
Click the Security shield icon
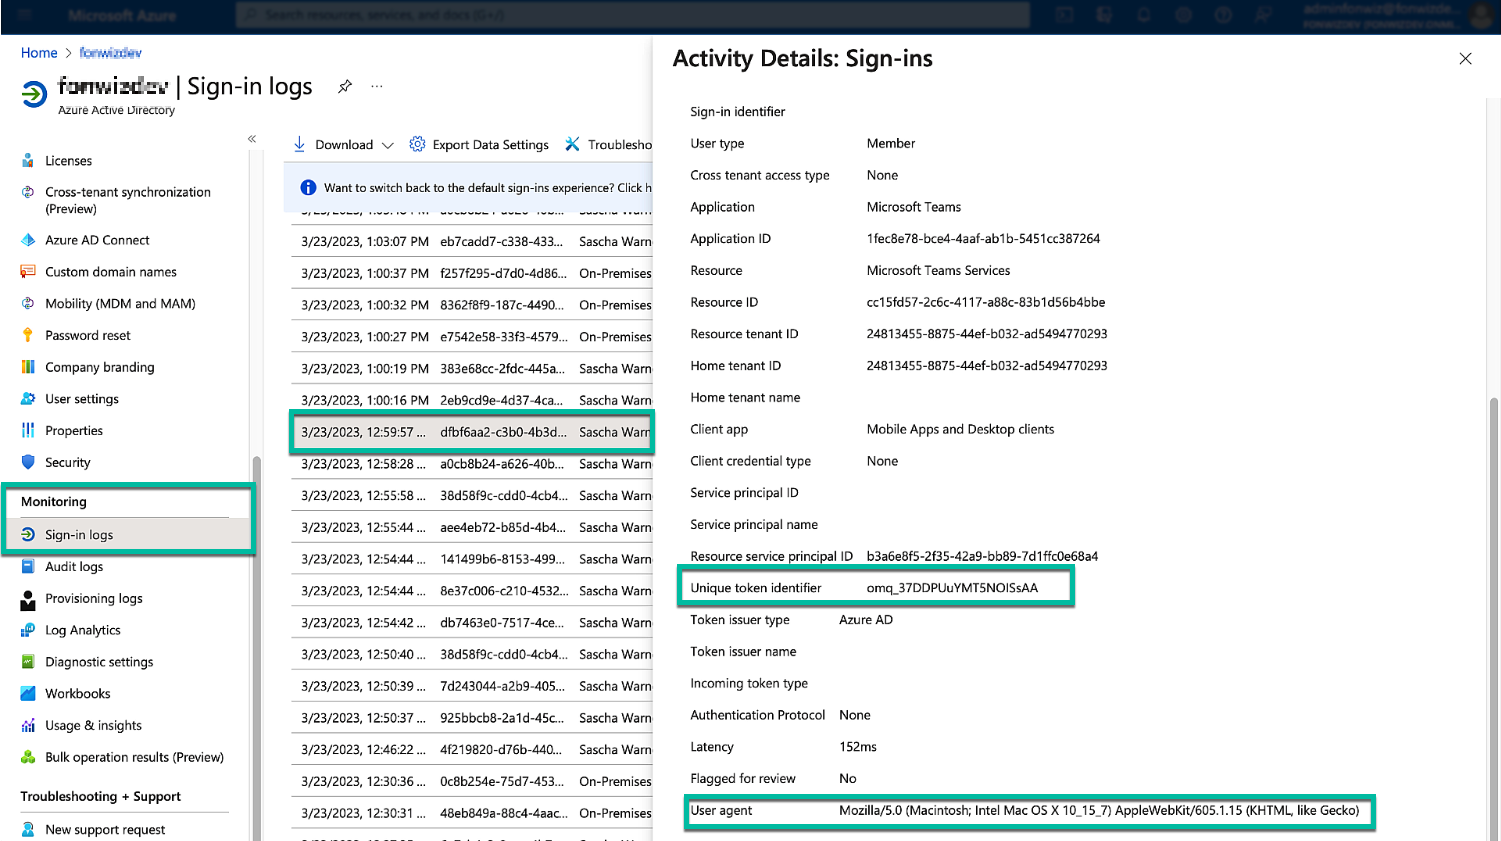pos(28,462)
